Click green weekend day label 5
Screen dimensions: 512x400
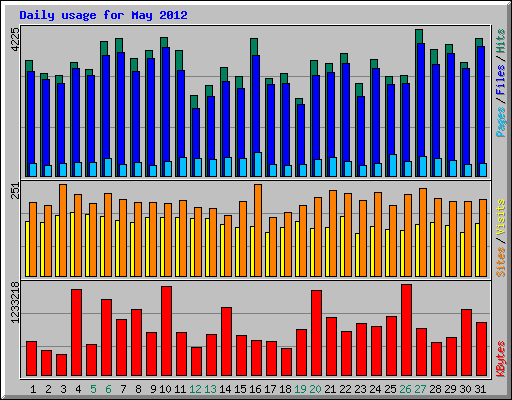pos(93,389)
